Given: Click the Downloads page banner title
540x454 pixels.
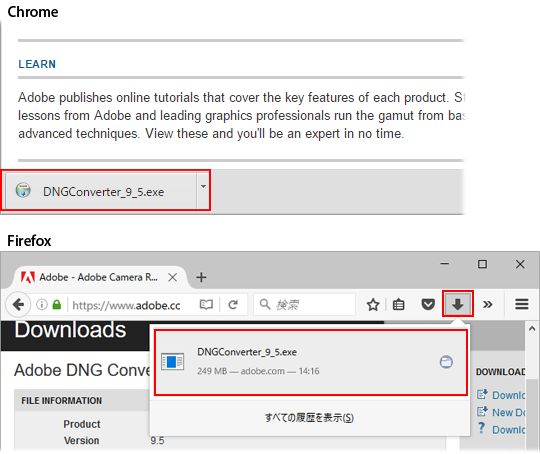Looking at the screenshot, I should [x=70, y=330].
